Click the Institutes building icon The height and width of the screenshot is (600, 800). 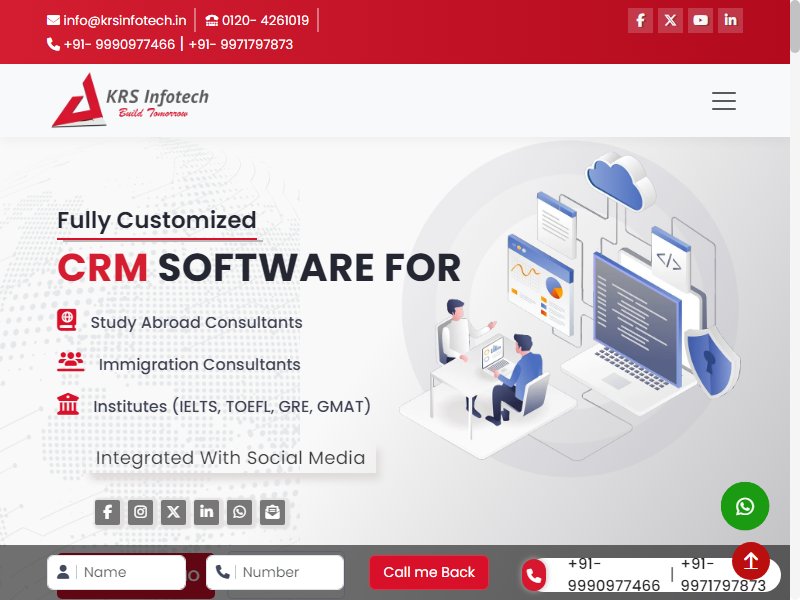[x=68, y=404]
